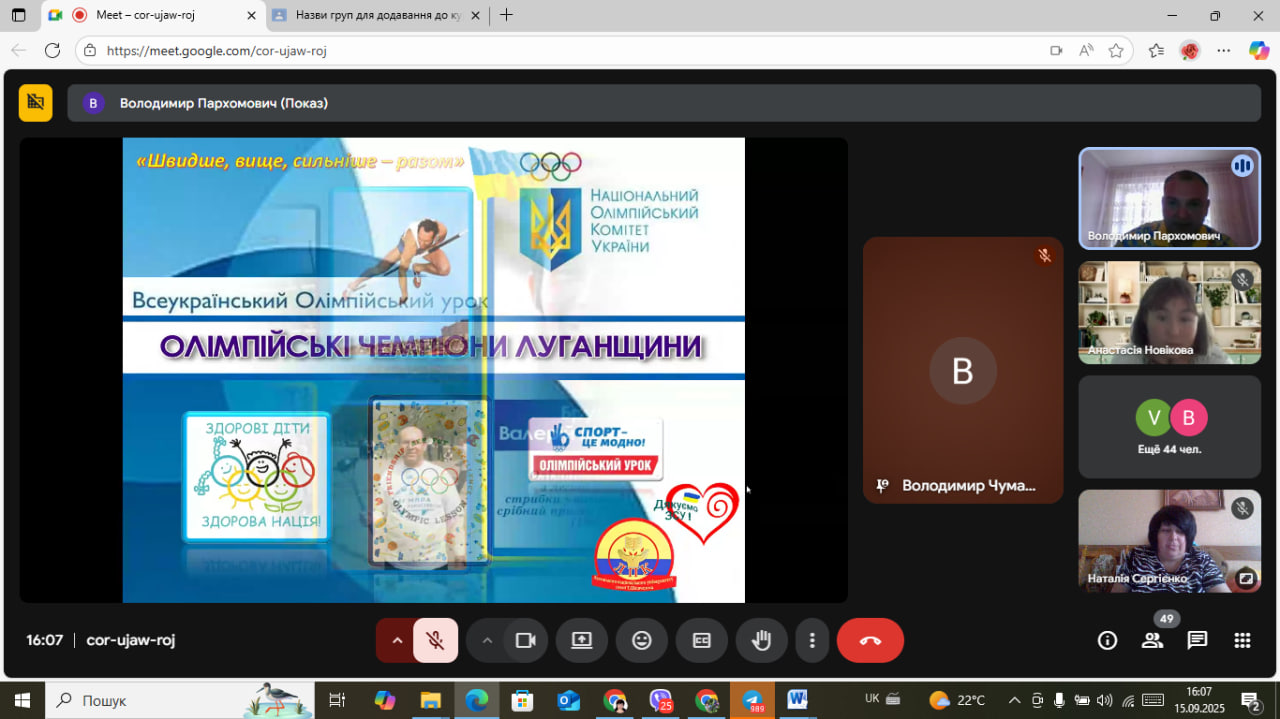Click the Пошук taskbar search field
Screen dimensions: 1280x719
tap(180, 700)
